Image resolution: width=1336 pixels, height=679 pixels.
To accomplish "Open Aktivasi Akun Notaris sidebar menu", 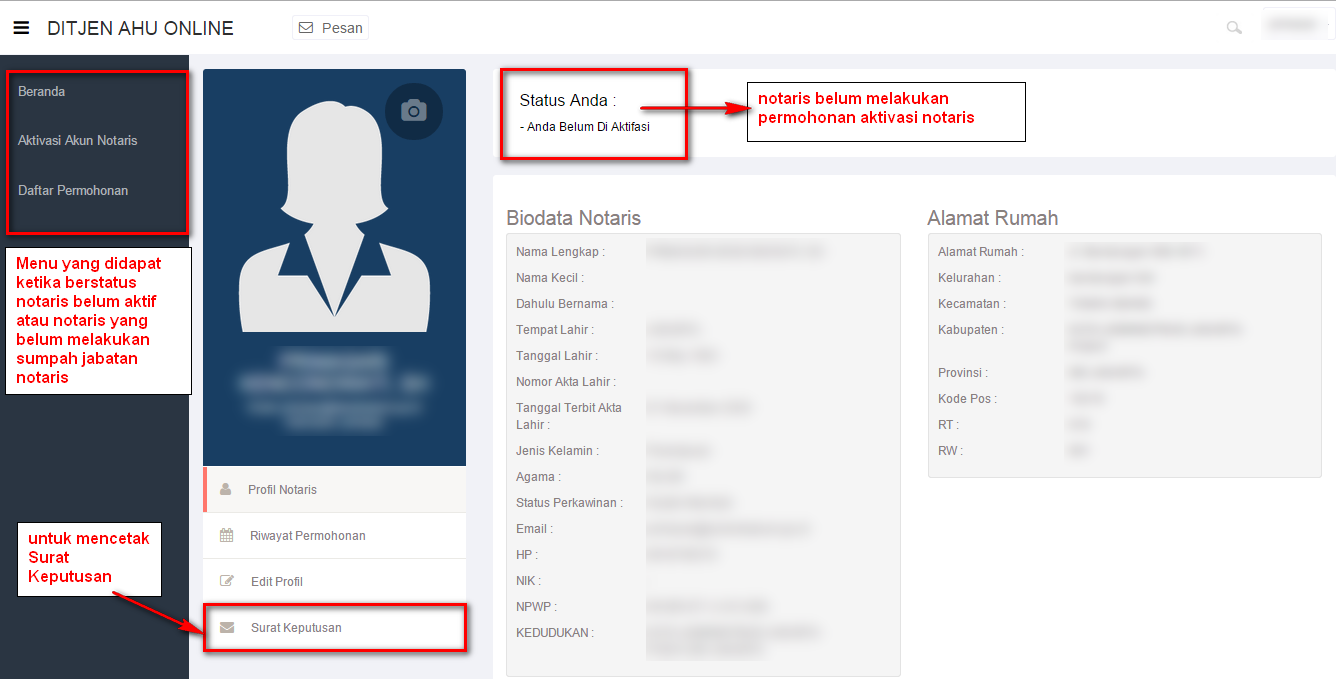I will coord(78,141).
